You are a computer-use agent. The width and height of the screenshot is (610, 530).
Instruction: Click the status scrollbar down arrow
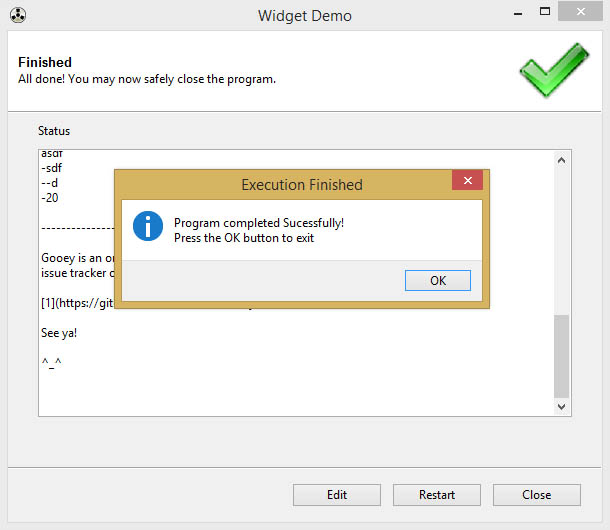[x=562, y=406]
